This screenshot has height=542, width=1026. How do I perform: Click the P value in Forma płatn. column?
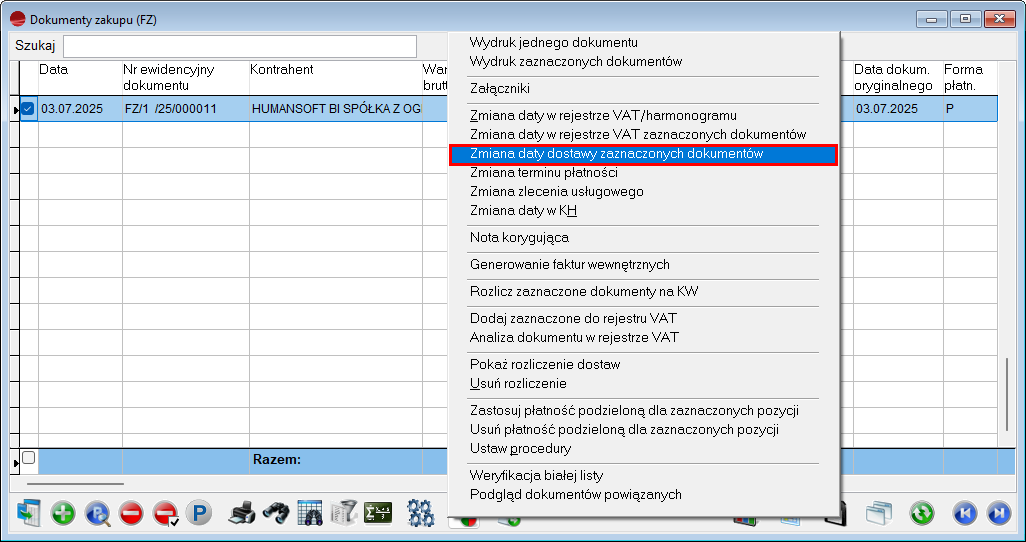[x=970, y=109]
